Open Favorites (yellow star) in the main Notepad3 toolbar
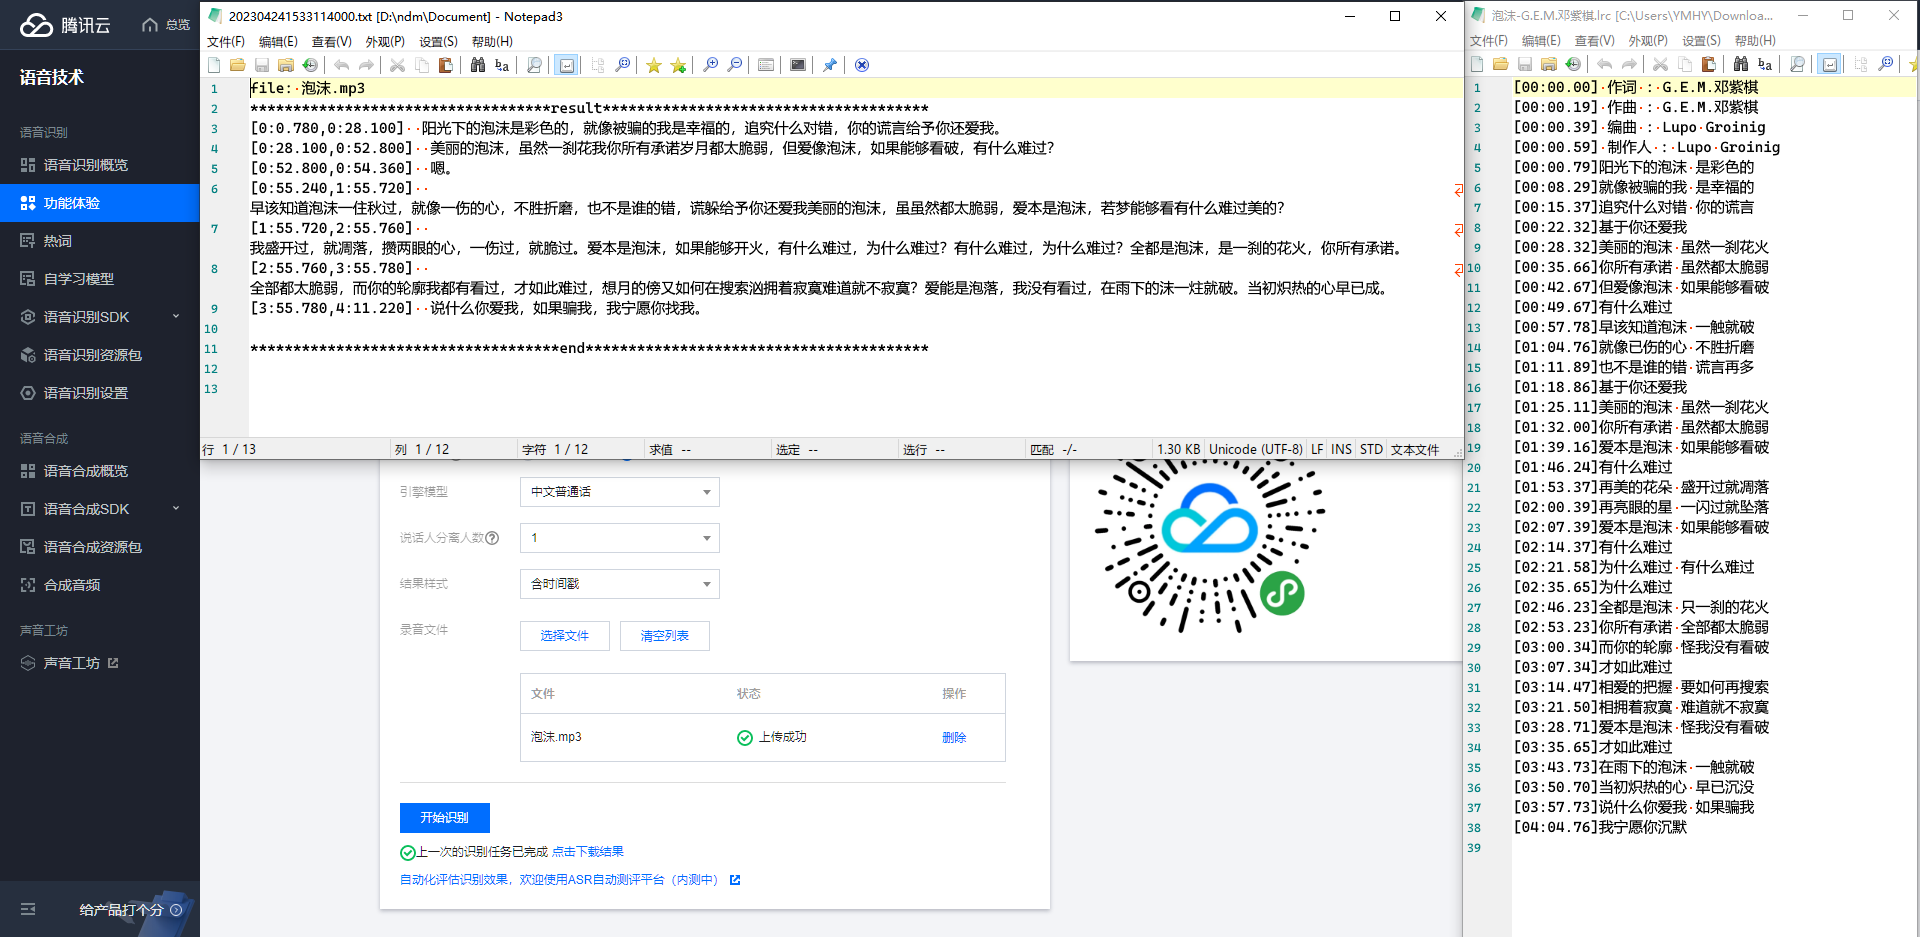The image size is (1920, 937). 654,65
